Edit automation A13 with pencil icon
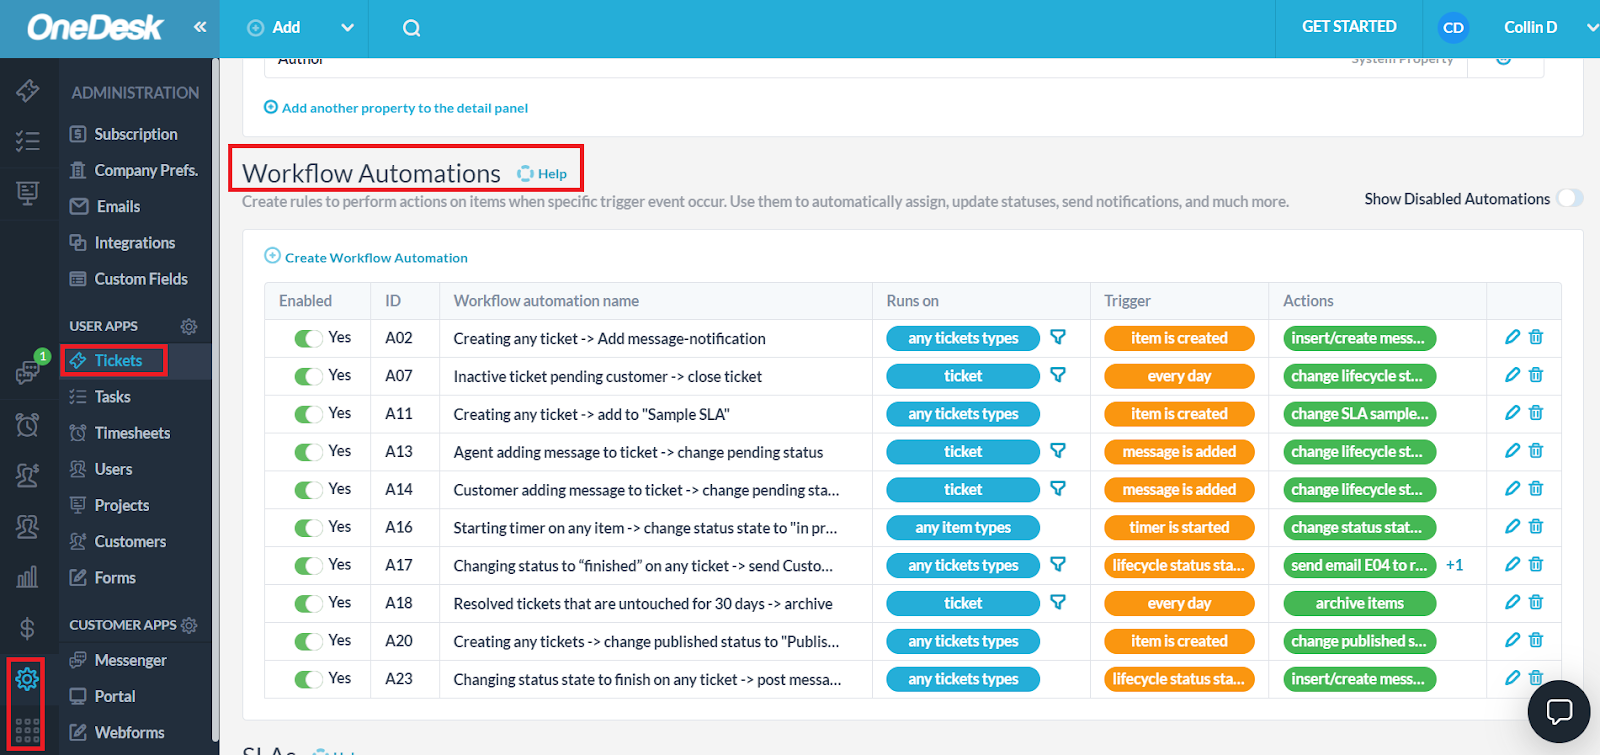This screenshot has height=755, width=1600. (1512, 451)
